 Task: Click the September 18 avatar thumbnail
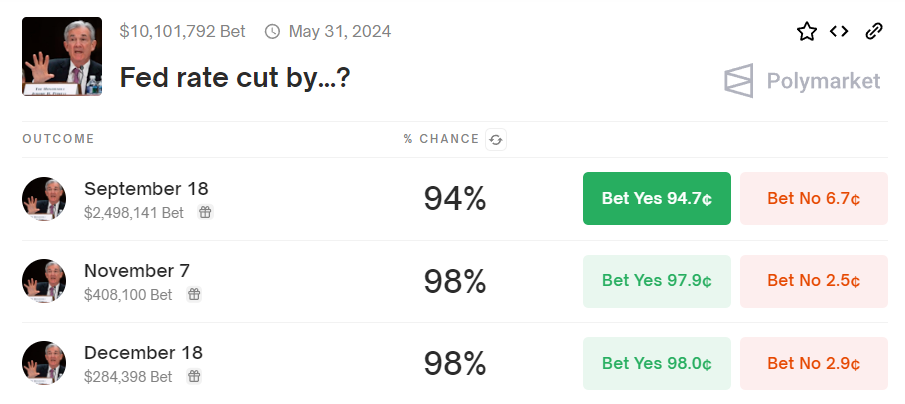click(44, 199)
